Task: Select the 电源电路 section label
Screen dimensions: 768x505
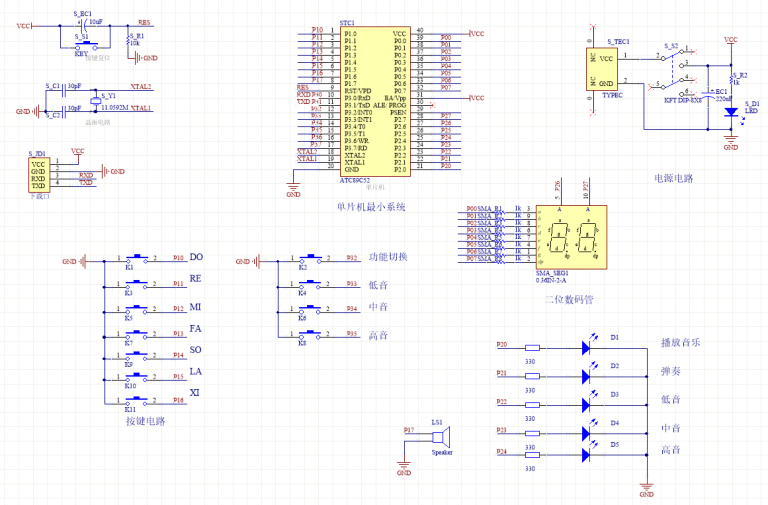Action: click(674, 179)
